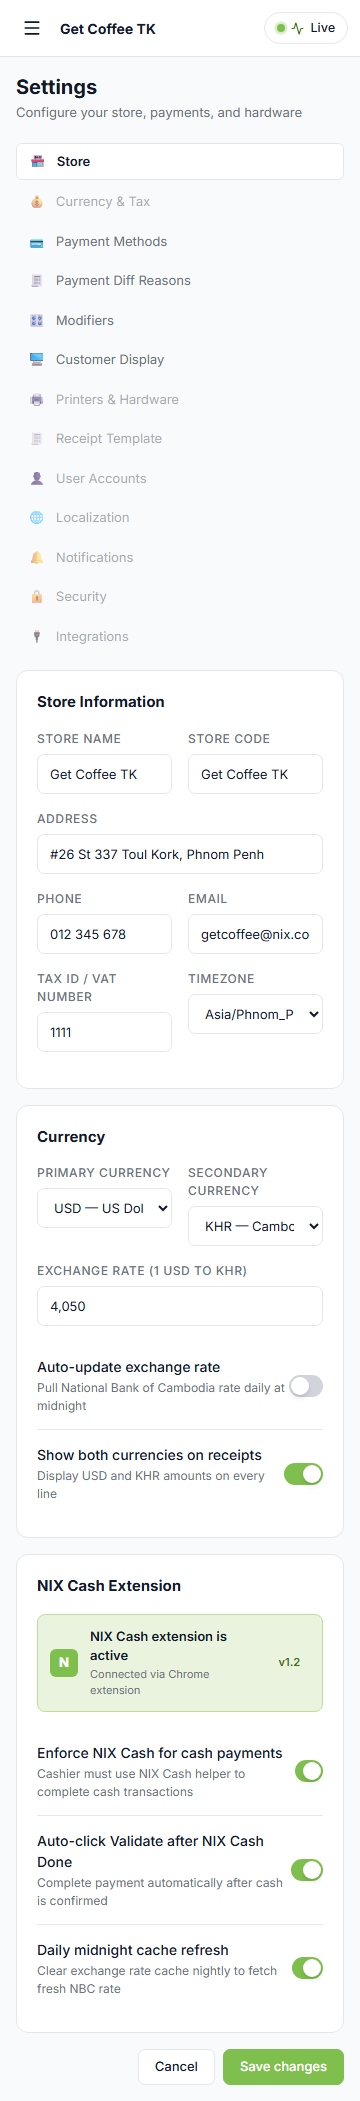The width and height of the screenshot is (360, 2101).
Task: Disable Enforce NIX Cash for cash payments
Action: point(309,1772)
